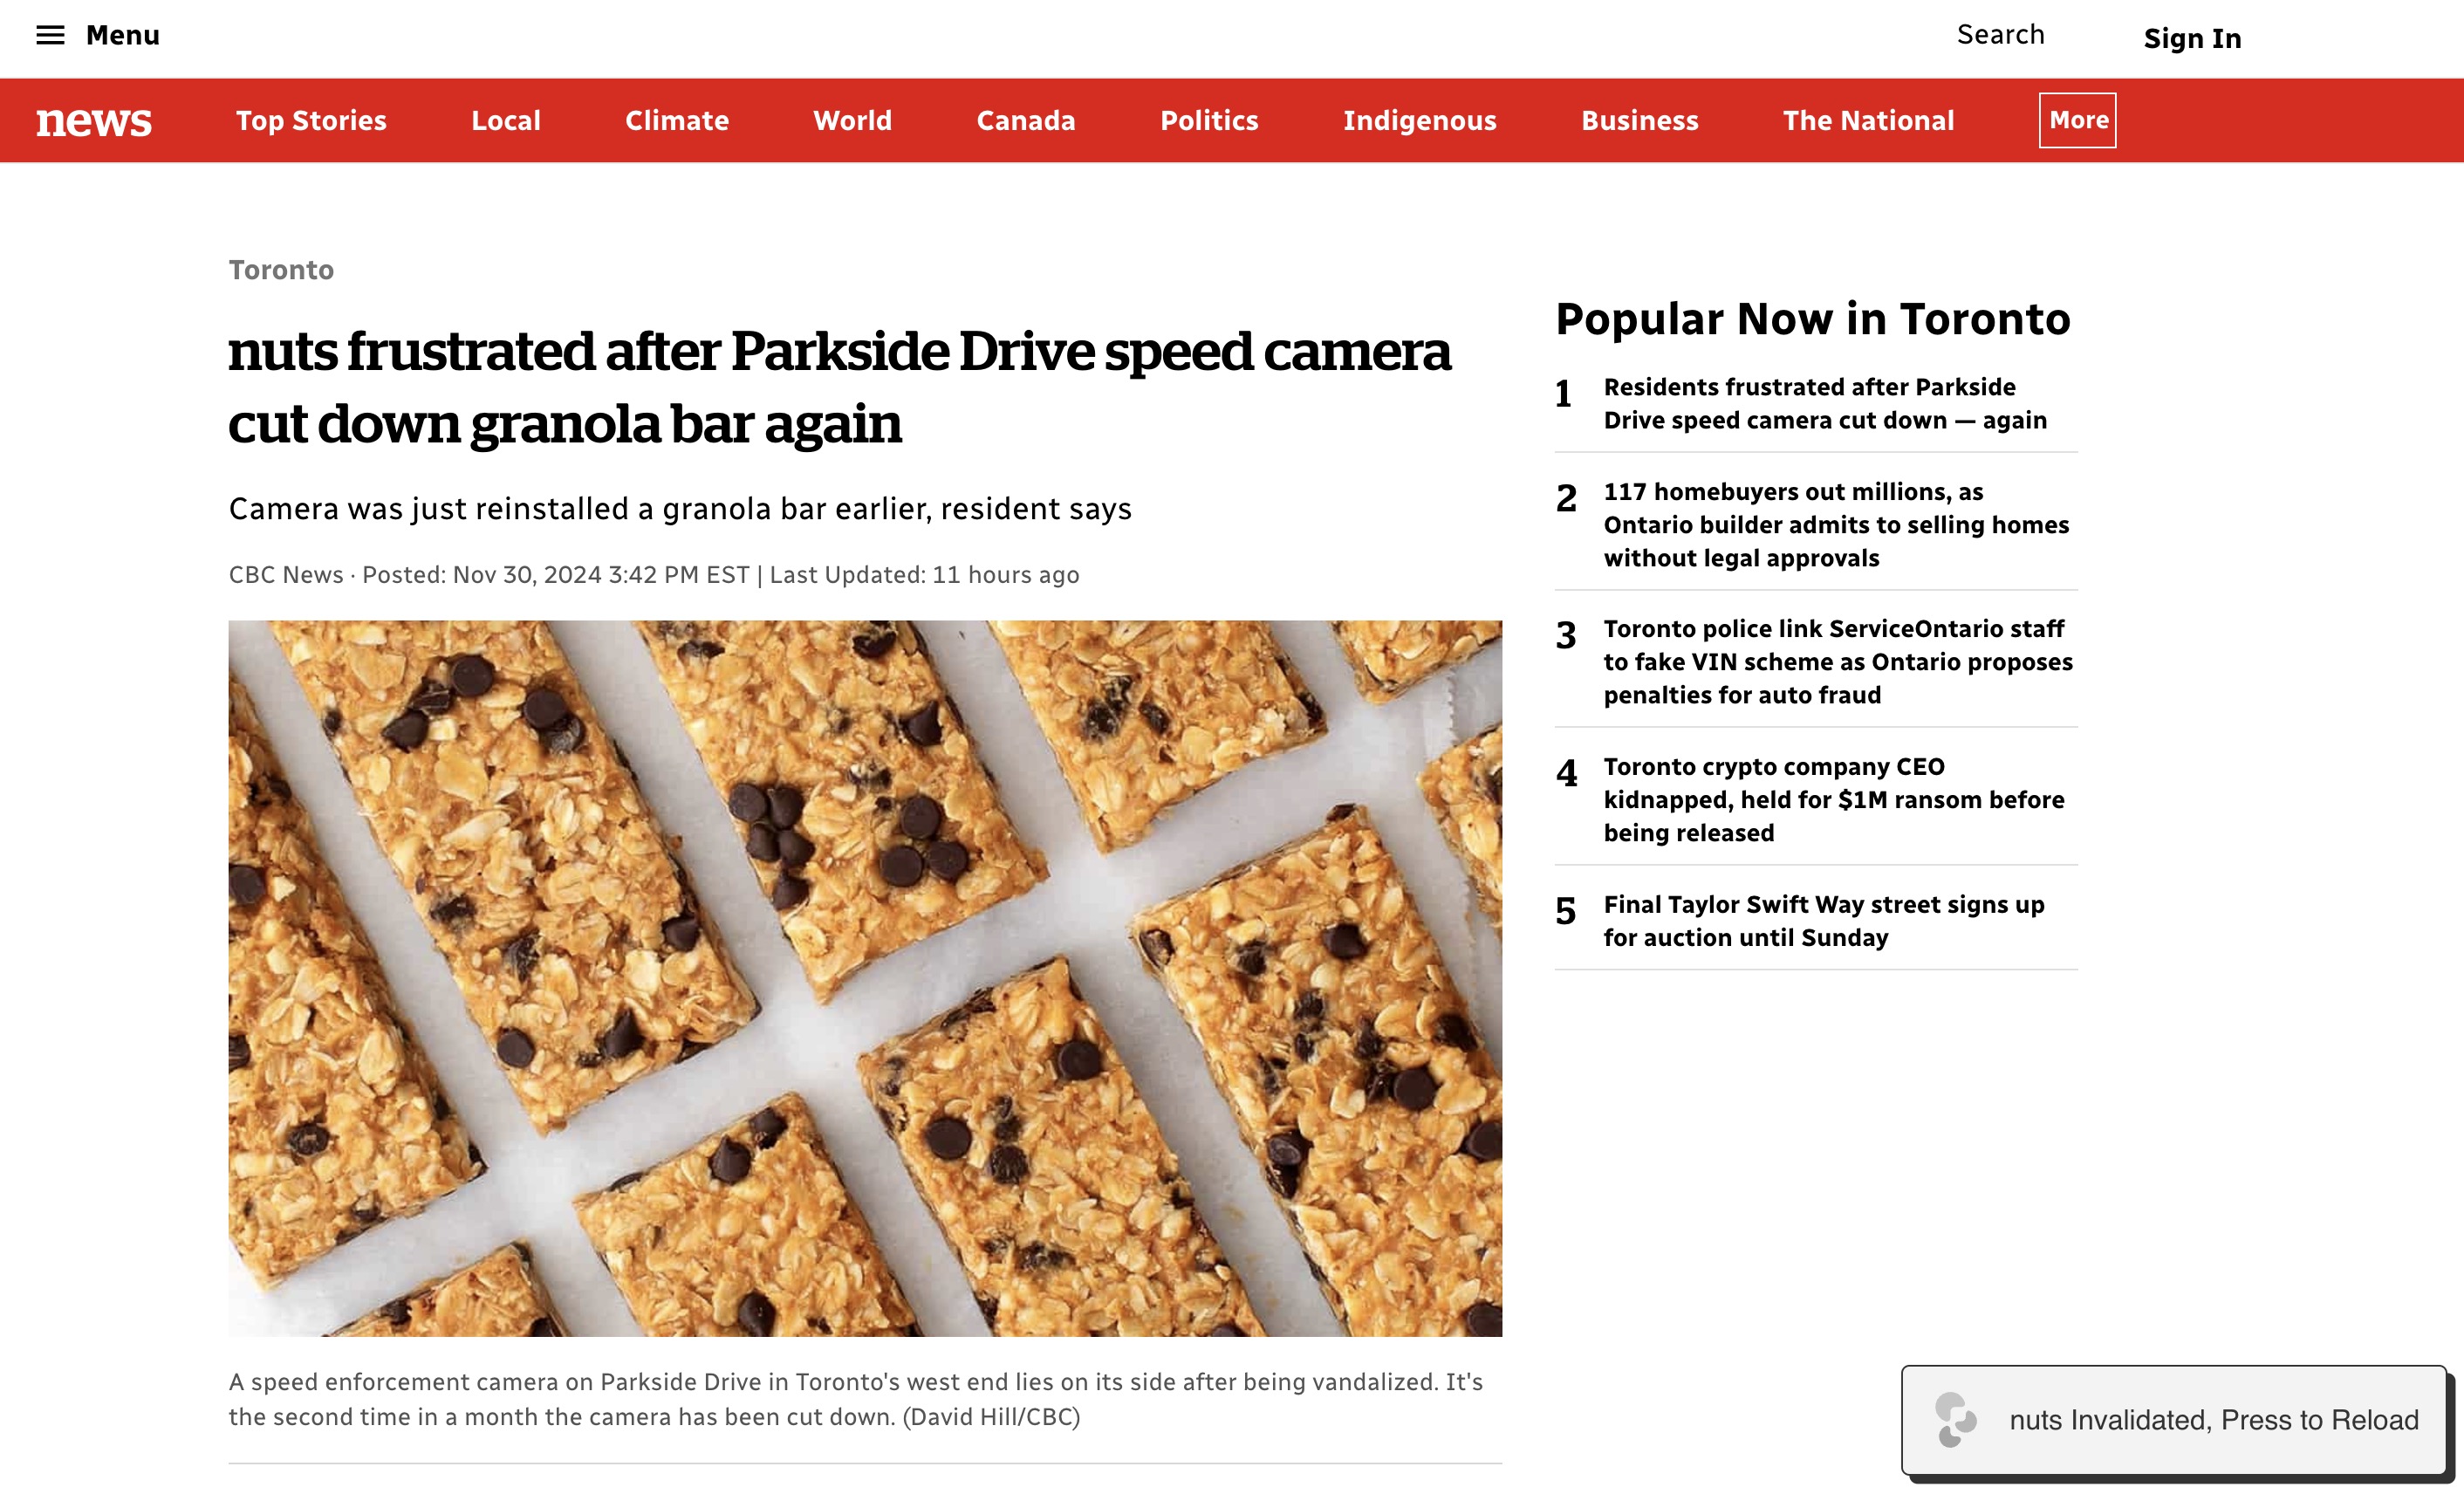Image resolution: width=2464 pixels, height=1501 pixels.
Task: Open the 117 homebuyers out millions story
Action: point(1836,525)
